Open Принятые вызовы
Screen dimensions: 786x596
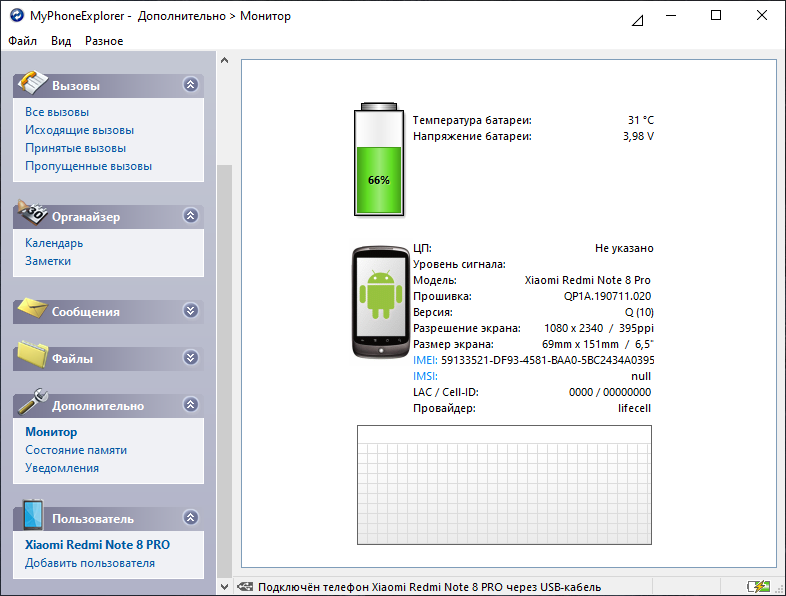76,148
